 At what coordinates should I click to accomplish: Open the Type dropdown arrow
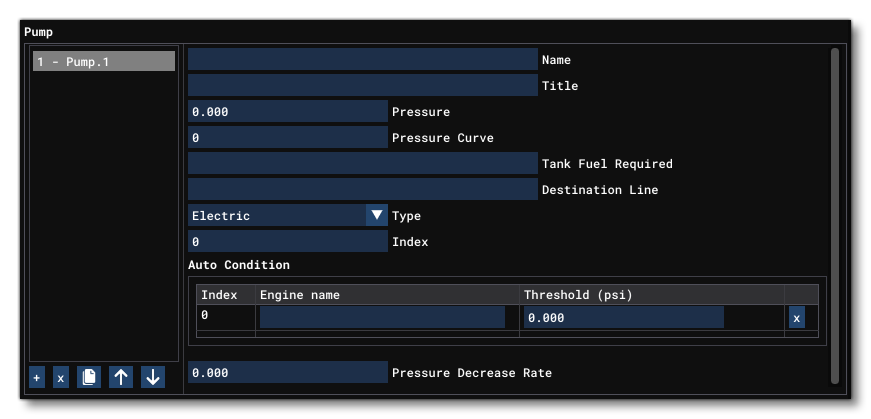376,215
